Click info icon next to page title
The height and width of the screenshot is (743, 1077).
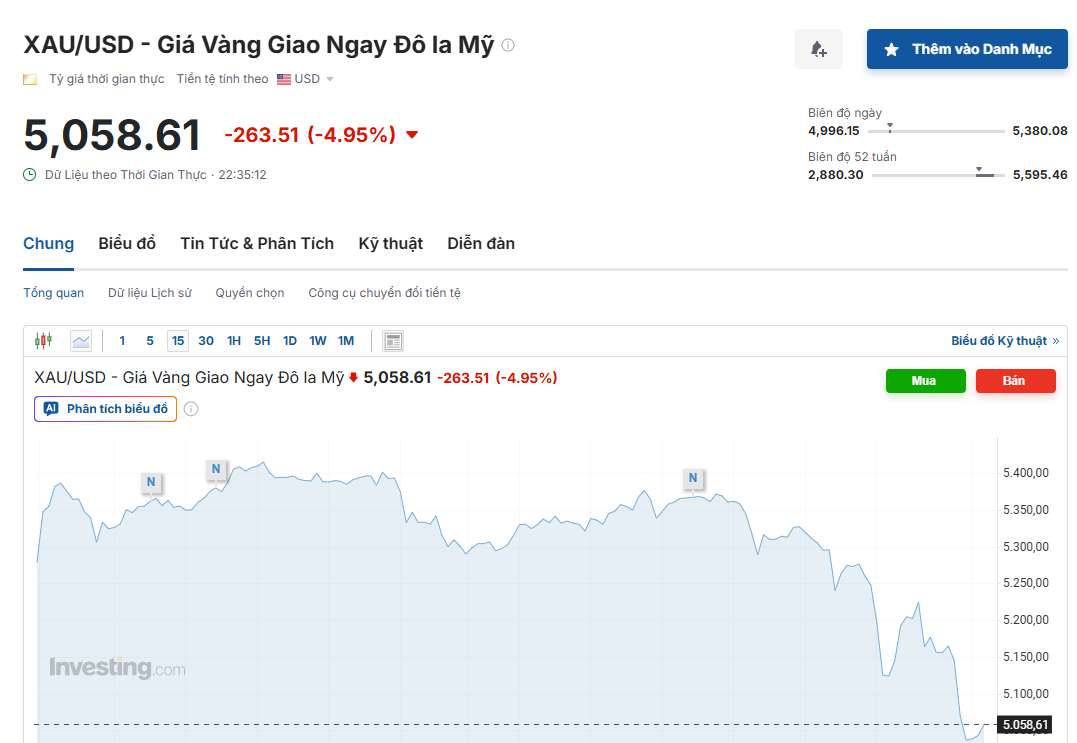[x=508, y=45]
